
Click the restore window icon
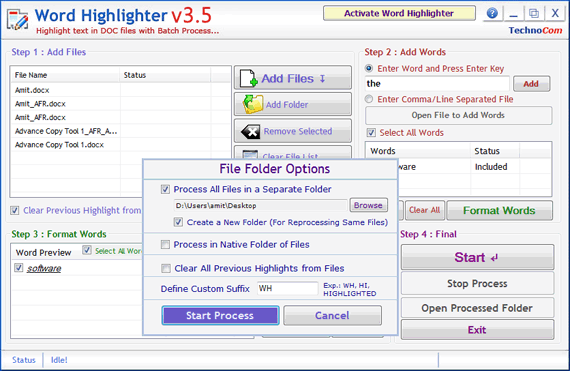pos(534,14)
